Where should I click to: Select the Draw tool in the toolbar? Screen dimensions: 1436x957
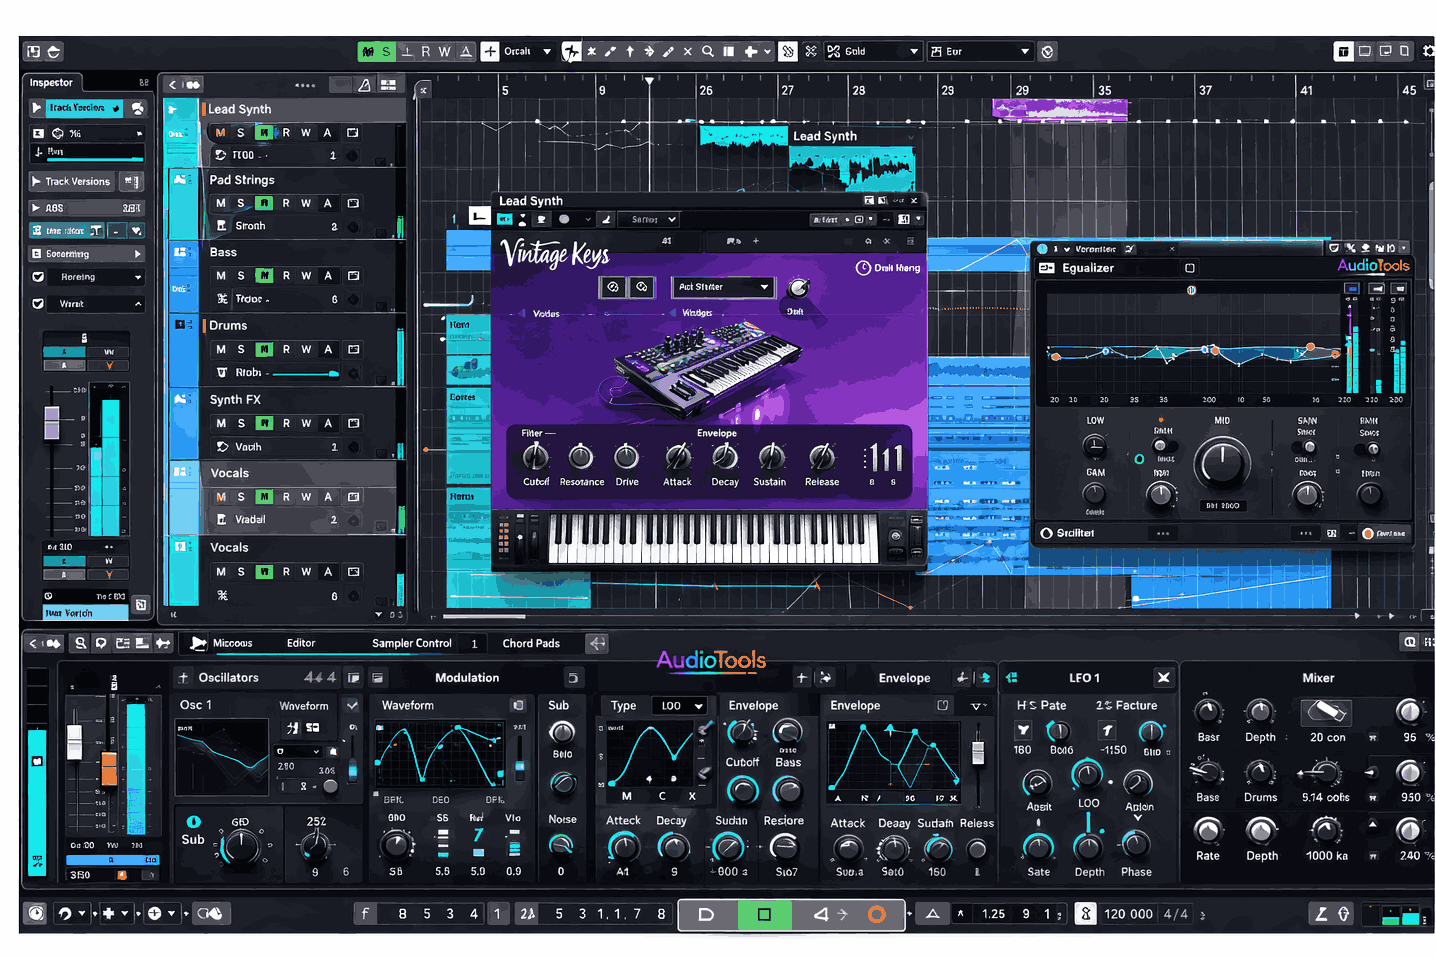[610, 51]
